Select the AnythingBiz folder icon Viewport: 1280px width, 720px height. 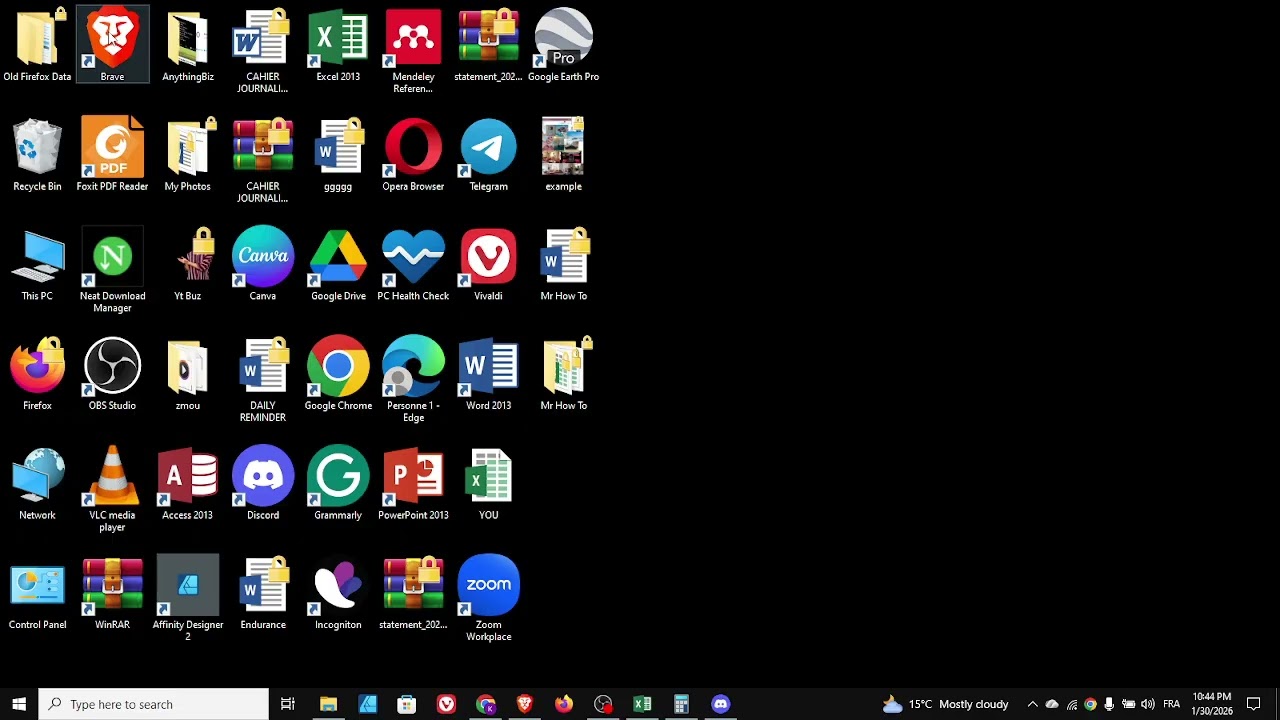point(188,45)
